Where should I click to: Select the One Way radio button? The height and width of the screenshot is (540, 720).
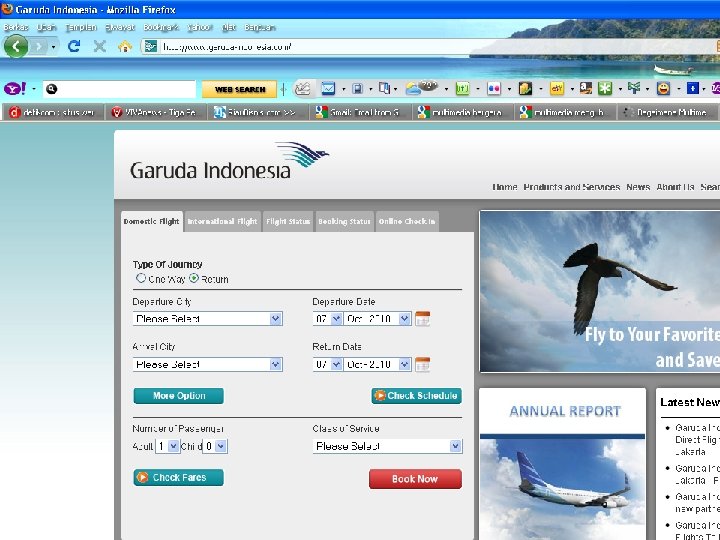click(x=141, y=278)
